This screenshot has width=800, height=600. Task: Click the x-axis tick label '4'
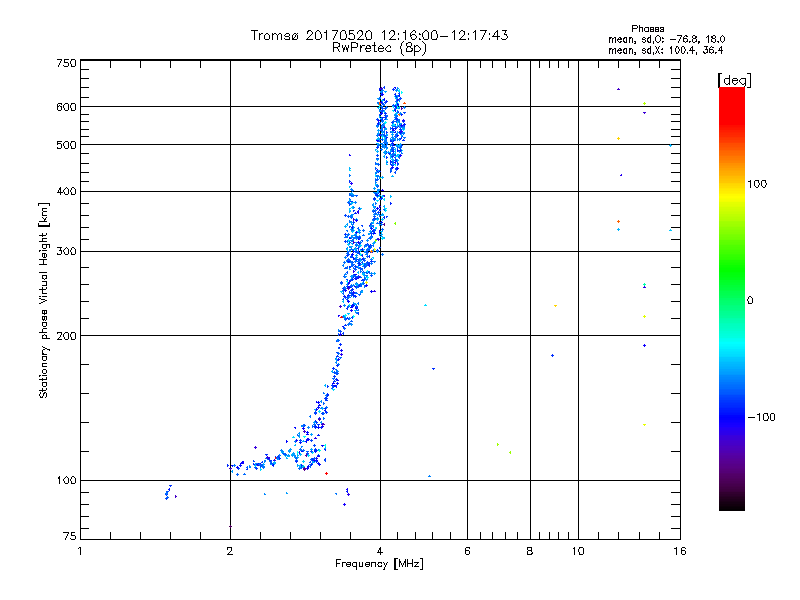coord(380,551)
